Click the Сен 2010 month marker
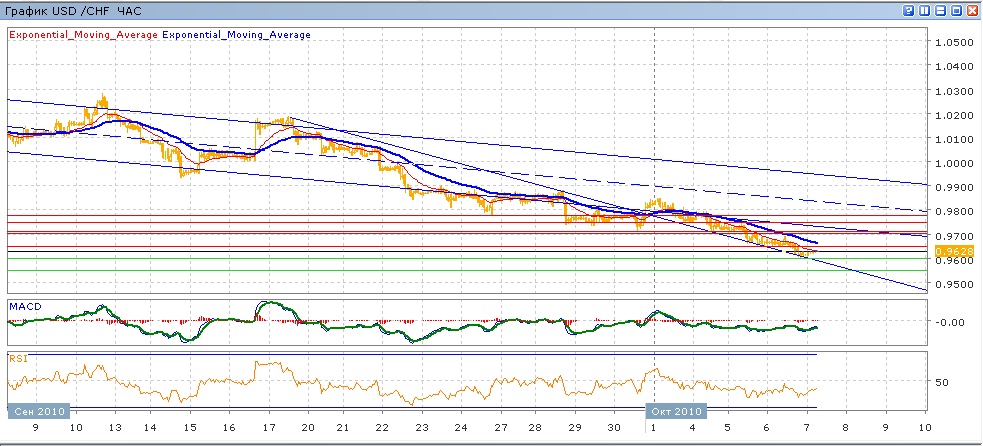 point(37,411)
